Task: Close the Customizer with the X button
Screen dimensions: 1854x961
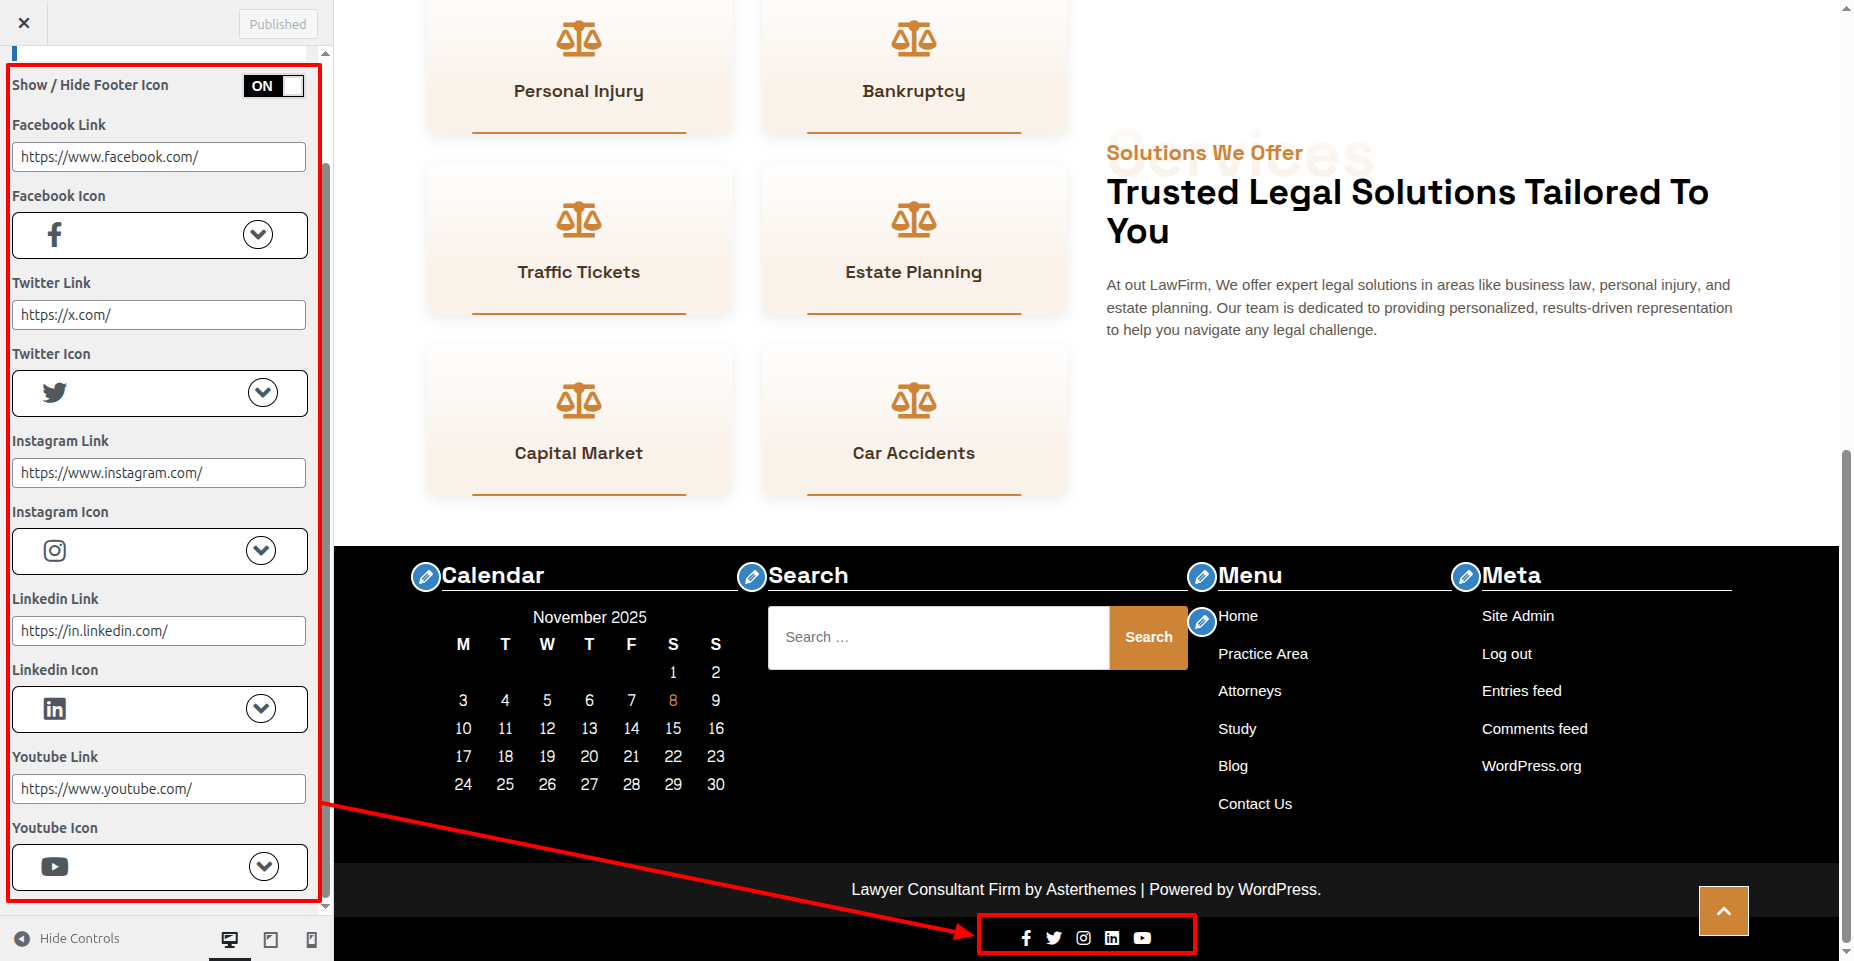Action: click(24, 23)
